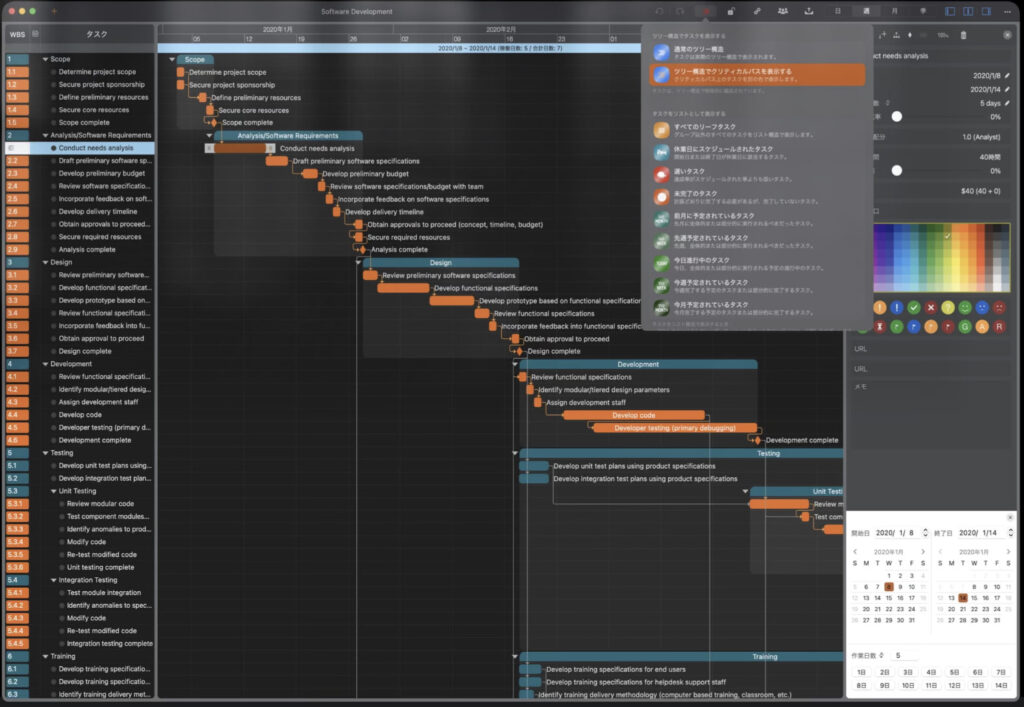Select the red X status icon
Screen dimensions: 1024x707
[931, 307]
